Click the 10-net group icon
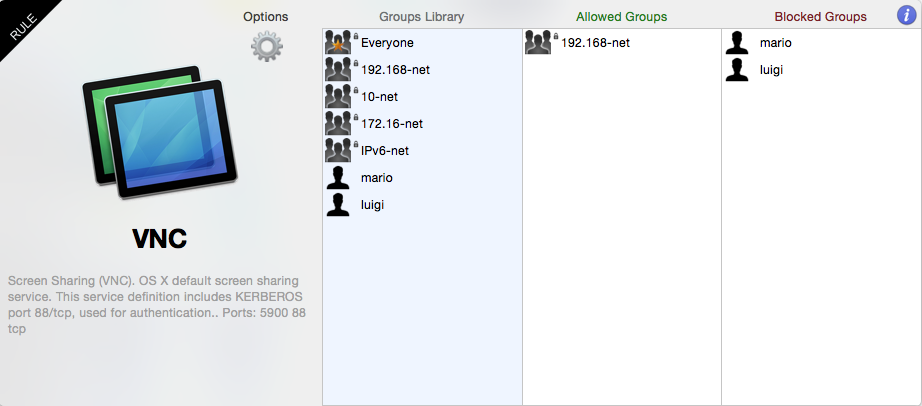 click(x=340, y=97)
